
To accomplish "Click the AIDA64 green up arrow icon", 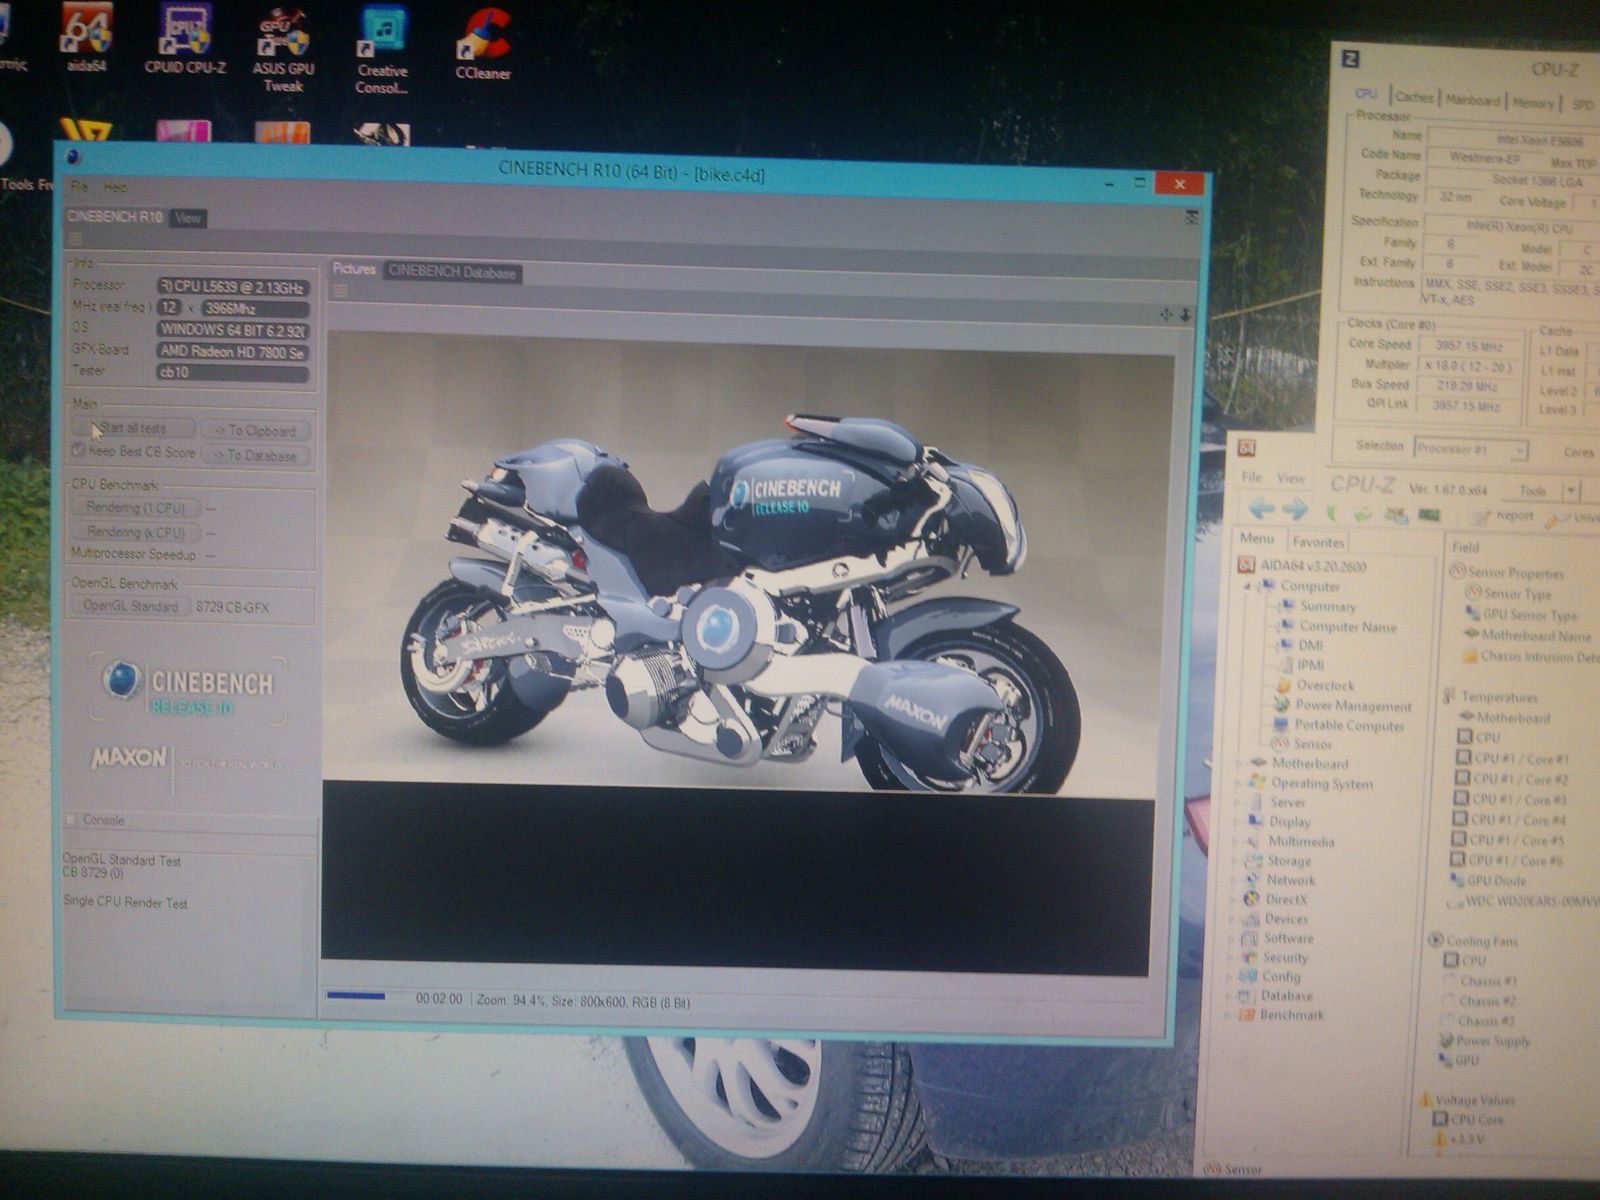I will click(x=1331, y=512).
